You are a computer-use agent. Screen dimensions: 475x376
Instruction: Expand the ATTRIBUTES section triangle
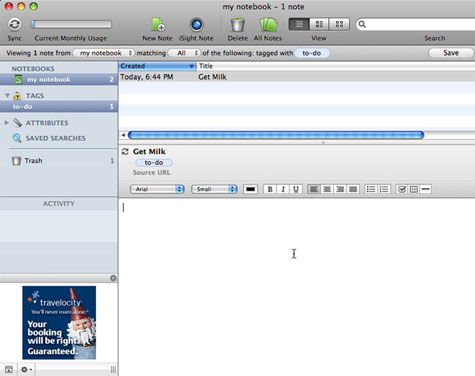pyautogui.click(x=6, y=123)
